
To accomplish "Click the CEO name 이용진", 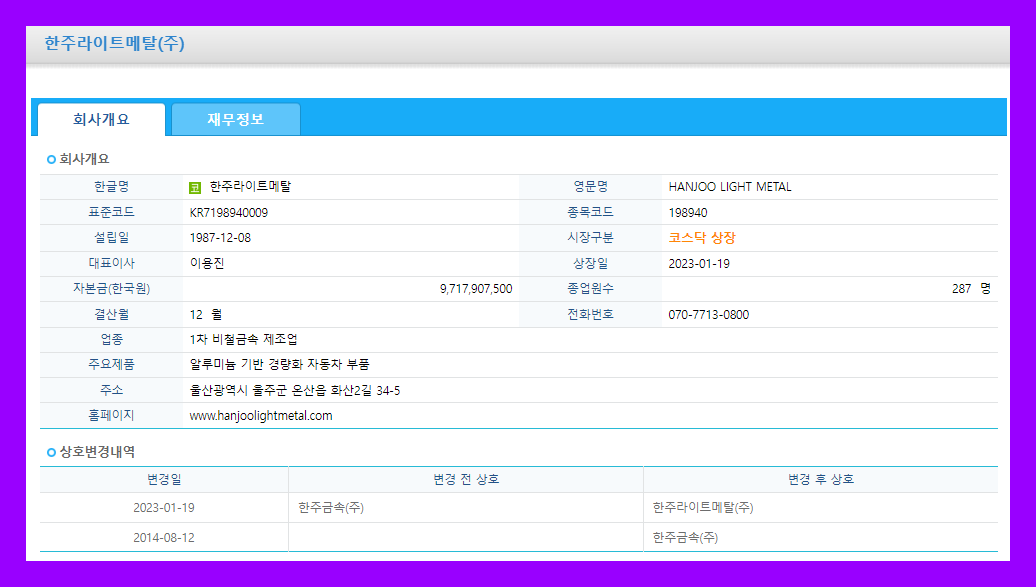I will coord(207,263).
